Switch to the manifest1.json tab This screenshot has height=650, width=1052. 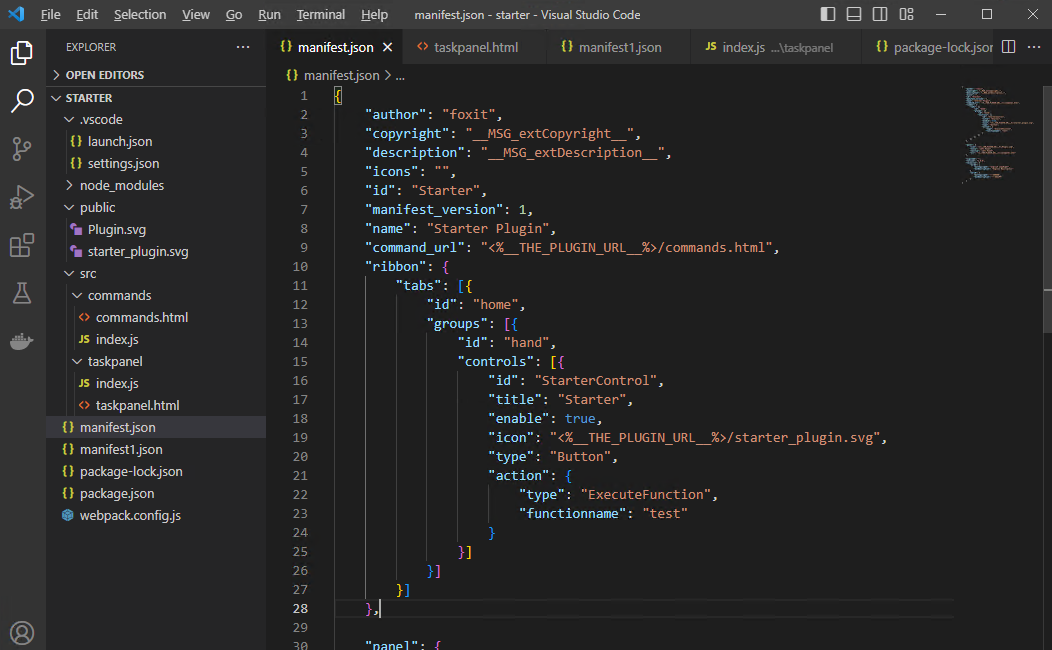coord(619,47)
